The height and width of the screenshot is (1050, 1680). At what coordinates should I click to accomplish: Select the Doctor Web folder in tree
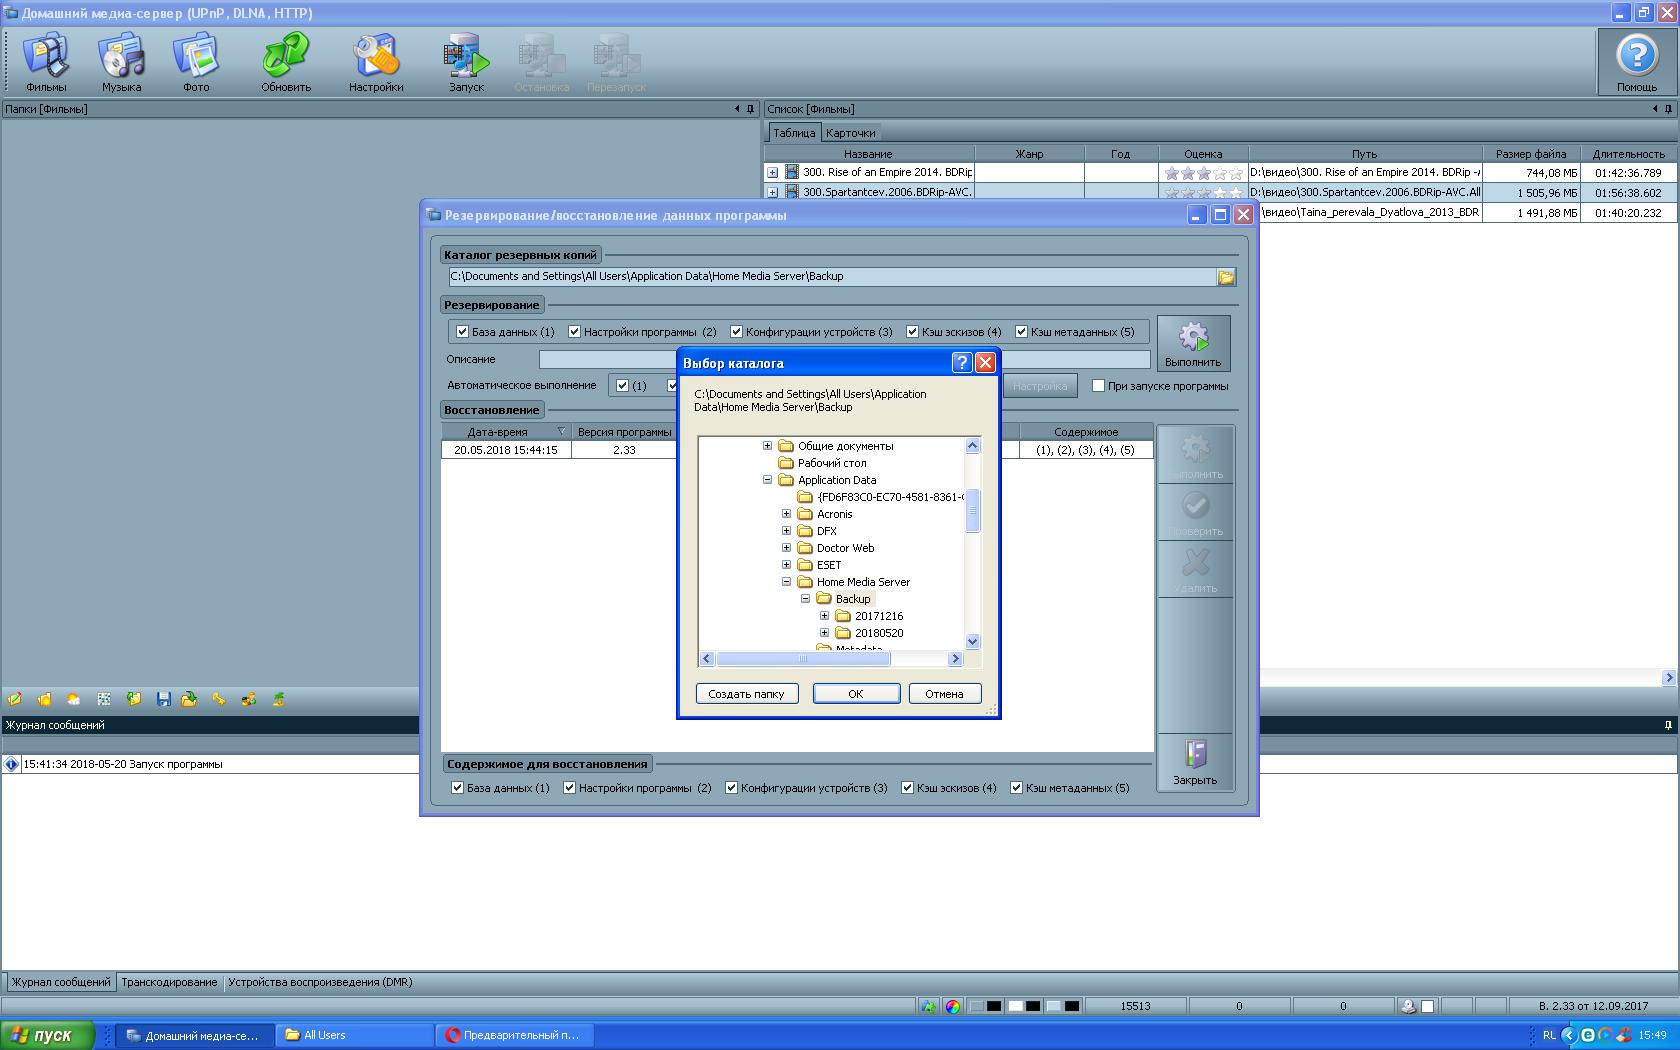click(x=845, y=548)
